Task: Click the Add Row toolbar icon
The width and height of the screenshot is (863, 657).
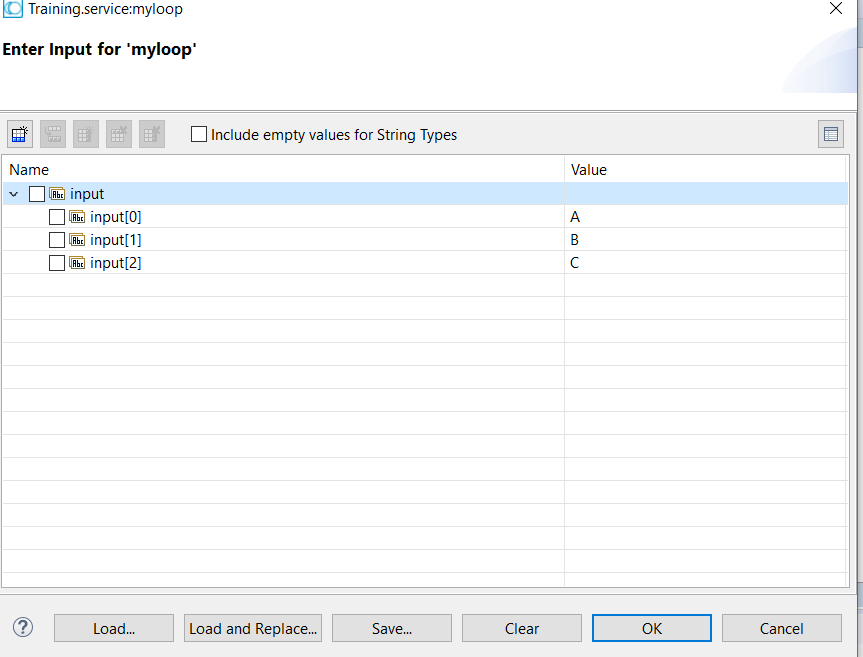Action: pyautogui.click(x=20, y=134)
